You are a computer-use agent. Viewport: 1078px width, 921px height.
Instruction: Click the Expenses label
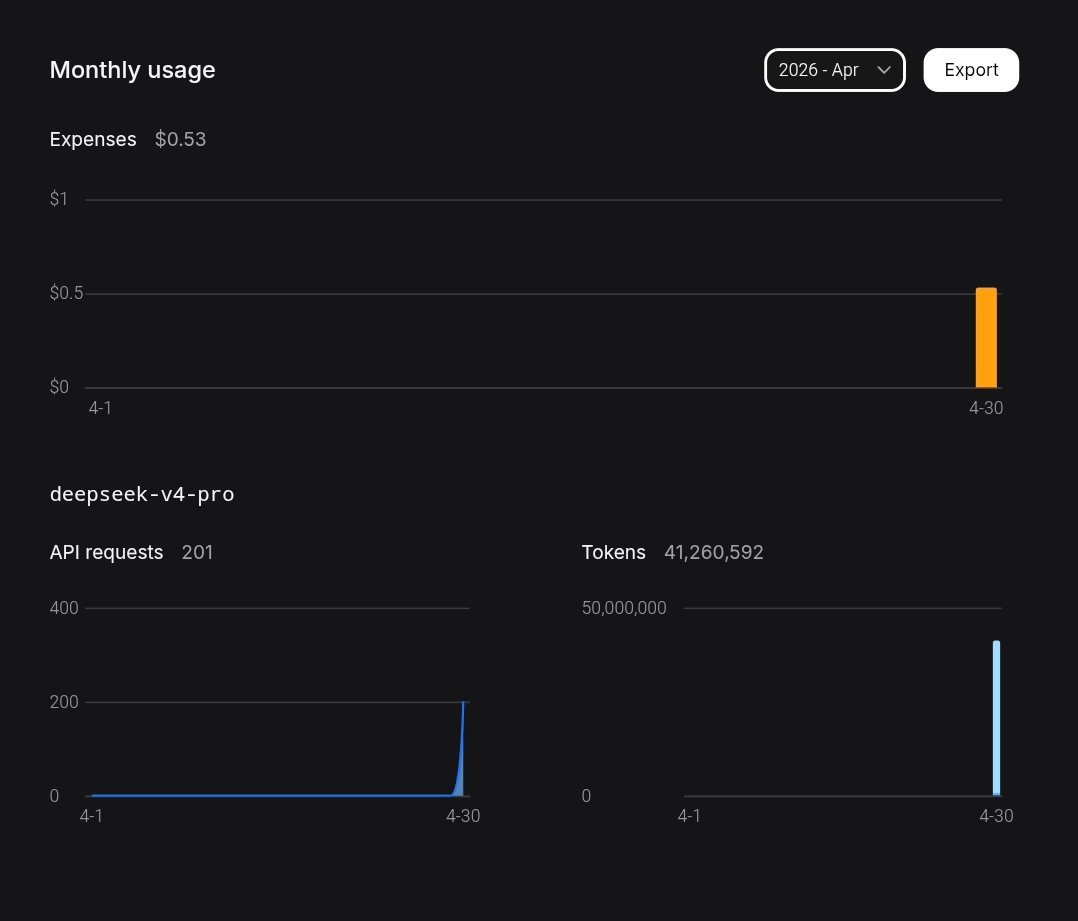click(93, 140)
